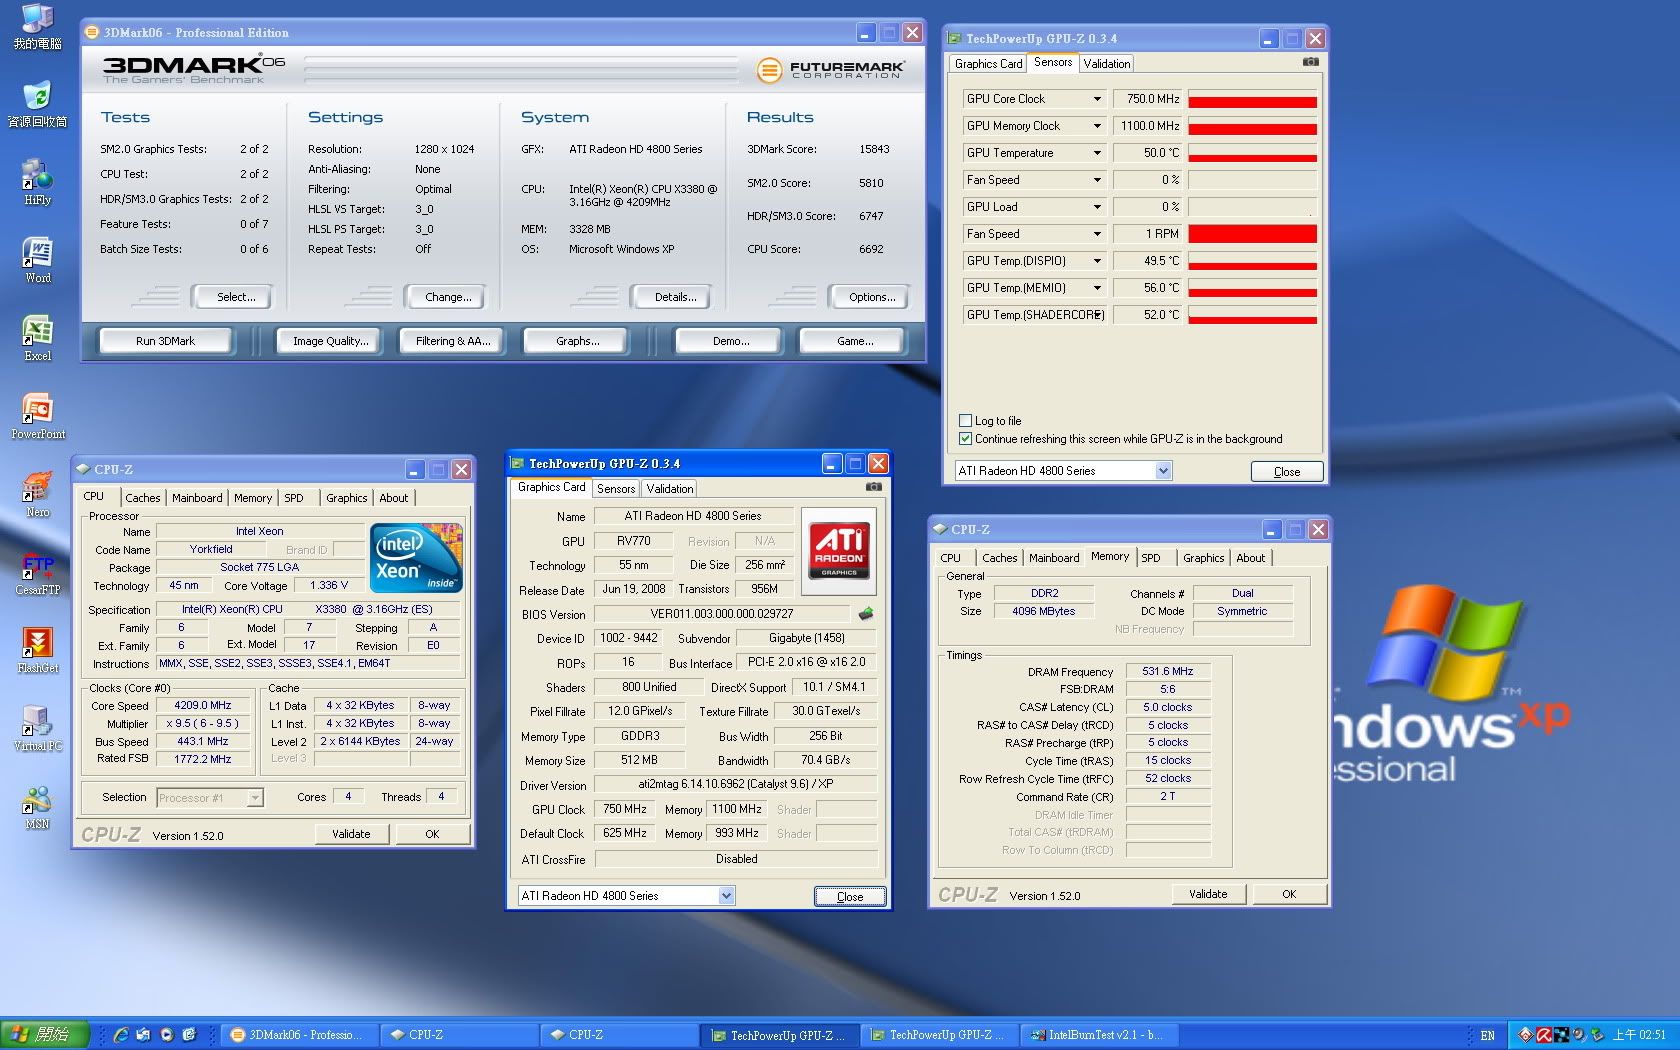Click the Internet Explorer quick launch icon
Screen dimensions: 1680x1050
[x=120, y=1035]
